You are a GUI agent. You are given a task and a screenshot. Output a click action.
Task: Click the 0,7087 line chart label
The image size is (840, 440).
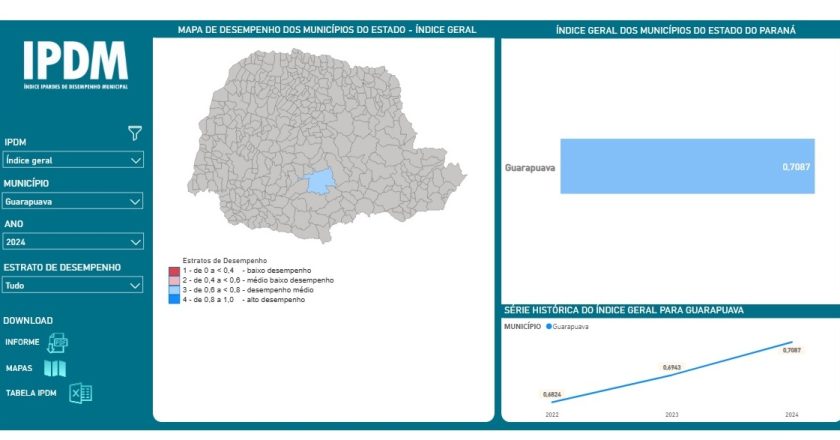[x=791, y=350]
